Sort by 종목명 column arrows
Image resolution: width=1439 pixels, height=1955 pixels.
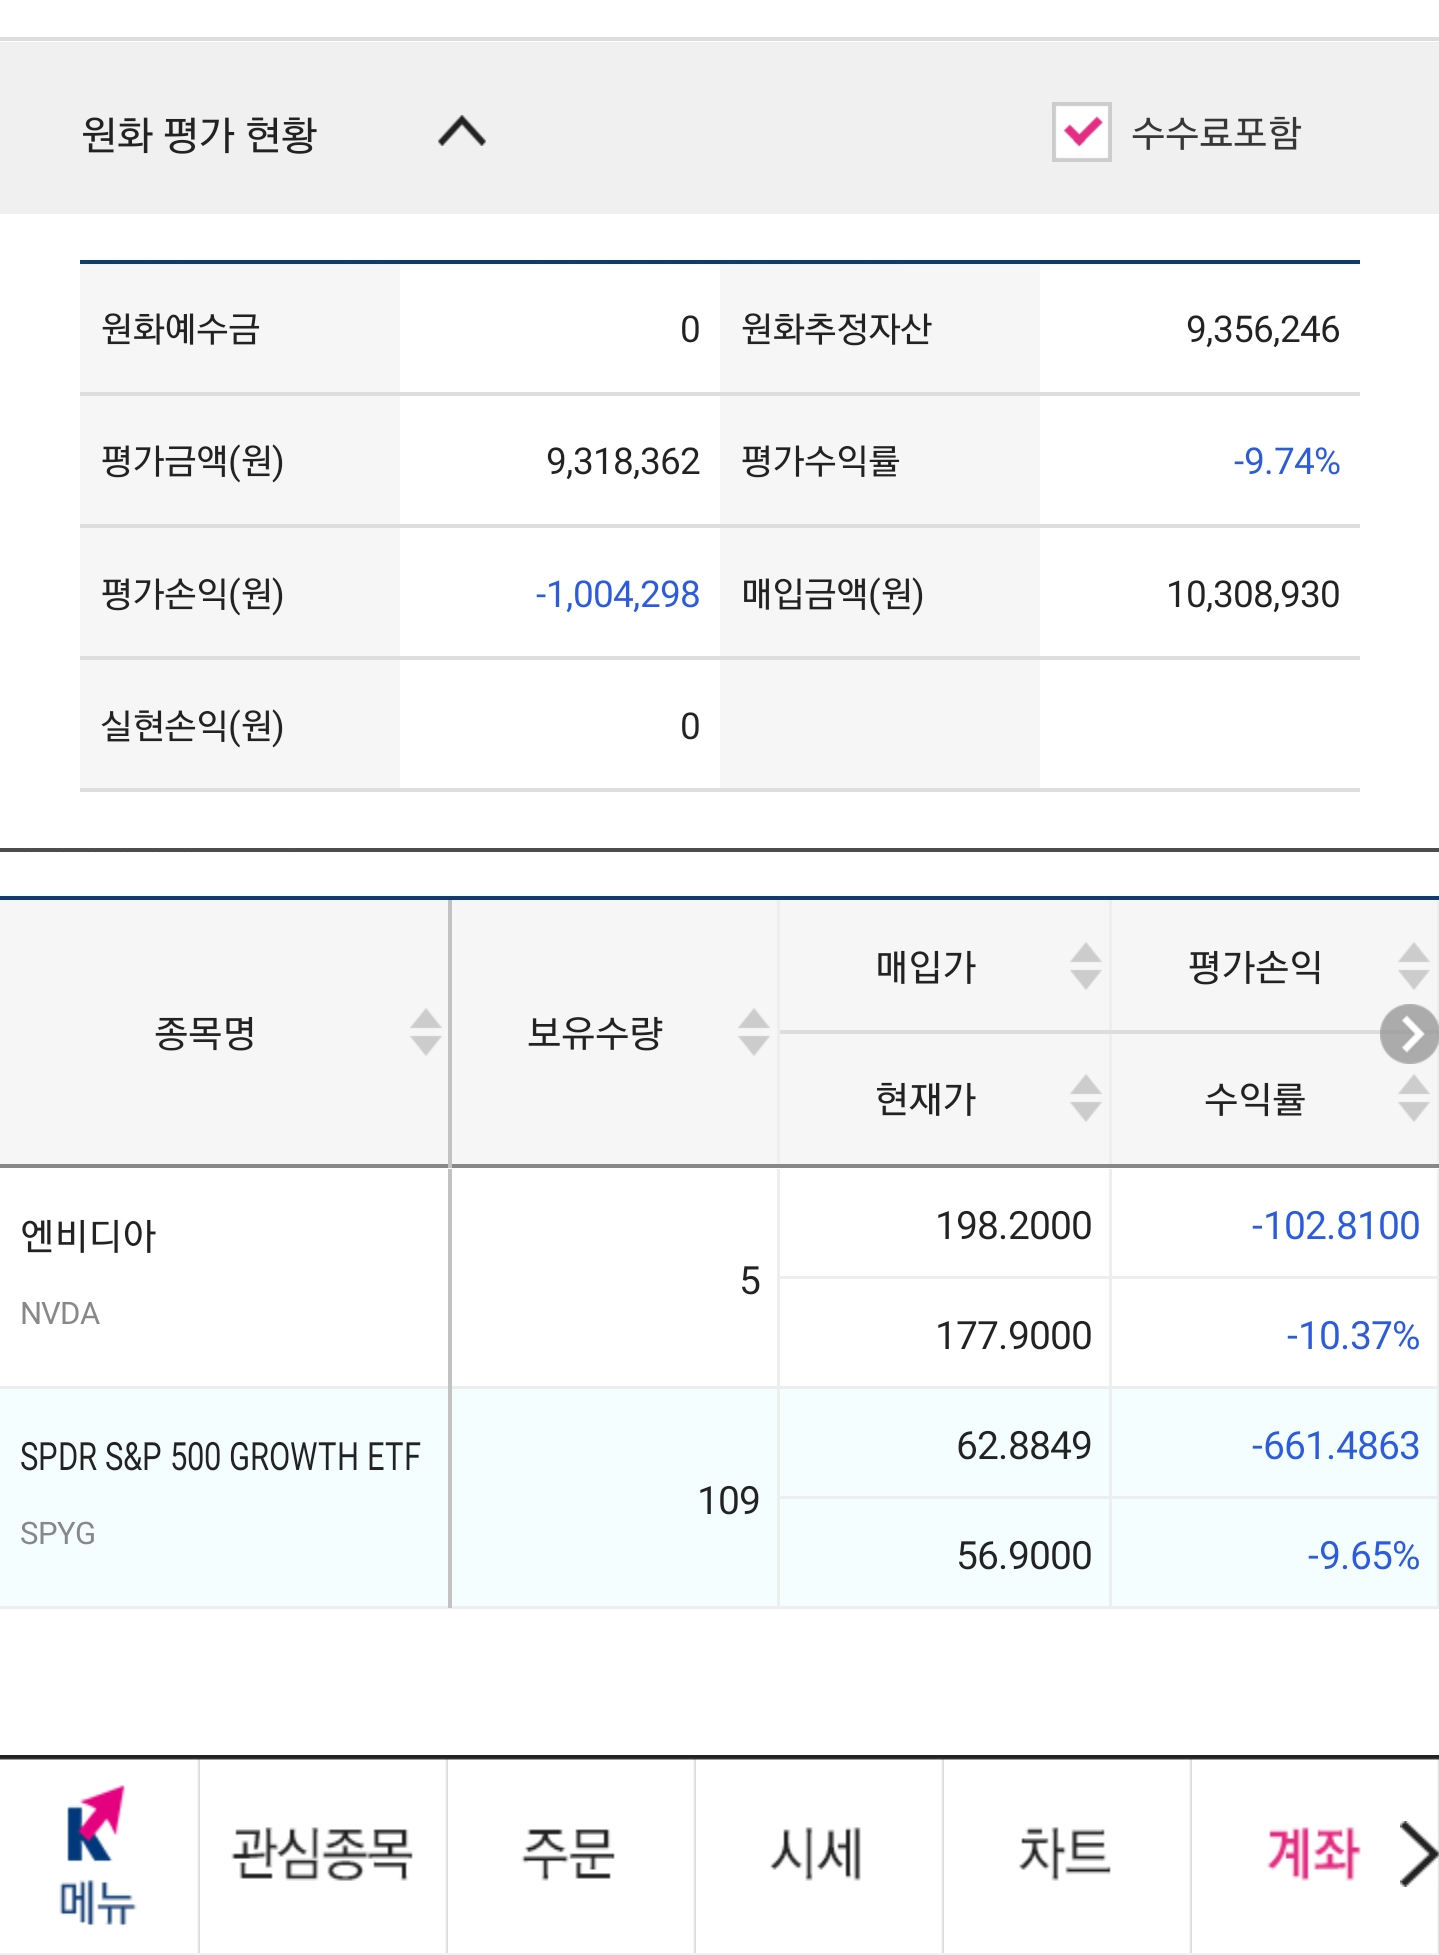point(426,1032)
